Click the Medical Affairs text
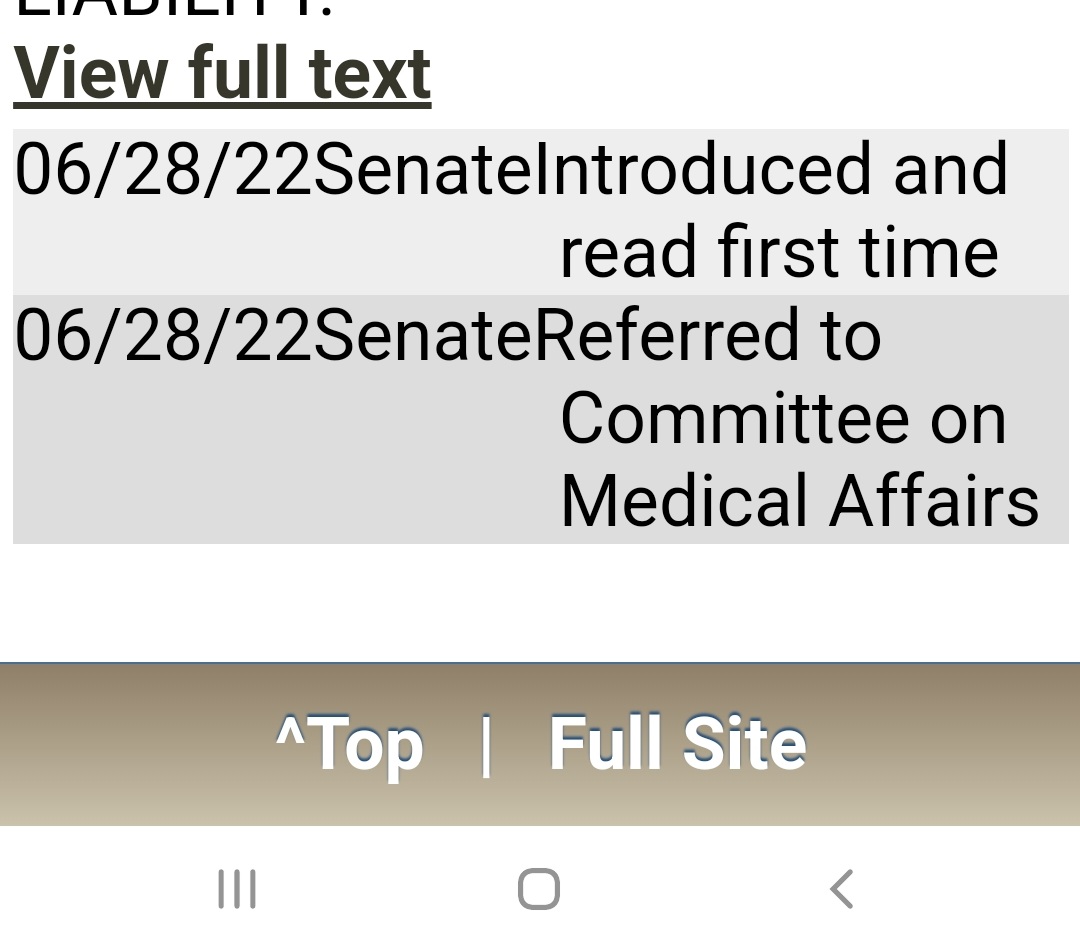 800,501
